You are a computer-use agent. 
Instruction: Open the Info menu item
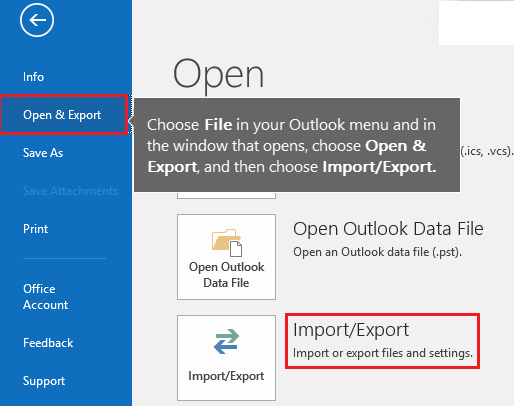coord(33,77)
